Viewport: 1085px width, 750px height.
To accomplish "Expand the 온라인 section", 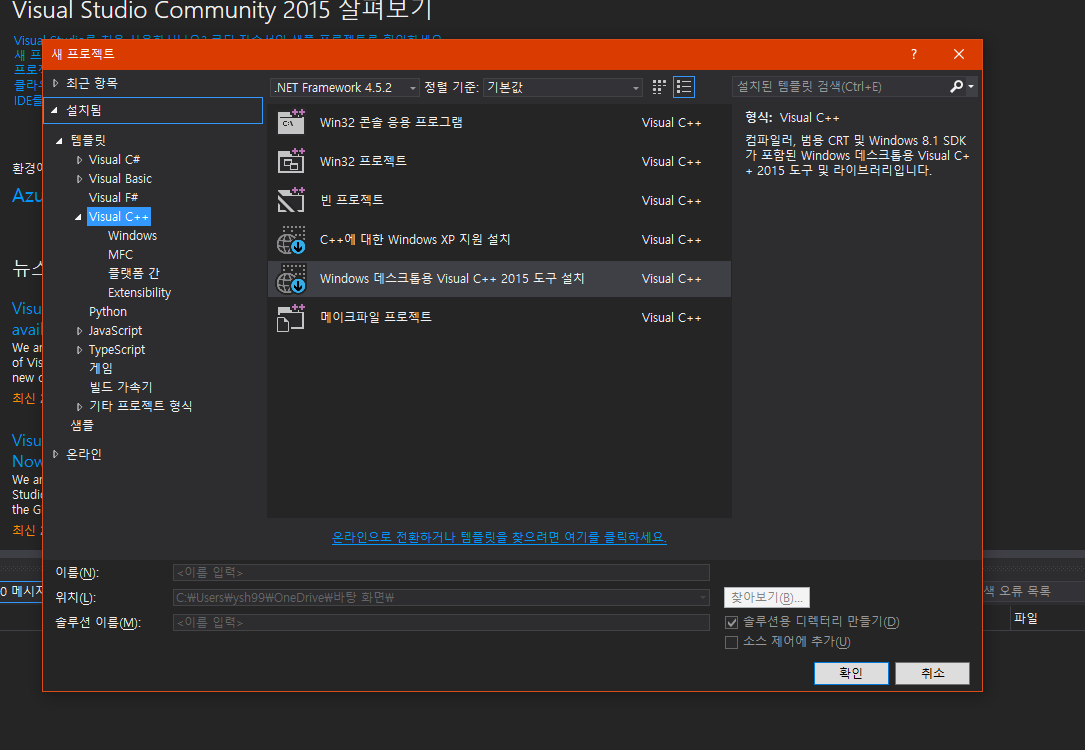I will click(56, 455).
